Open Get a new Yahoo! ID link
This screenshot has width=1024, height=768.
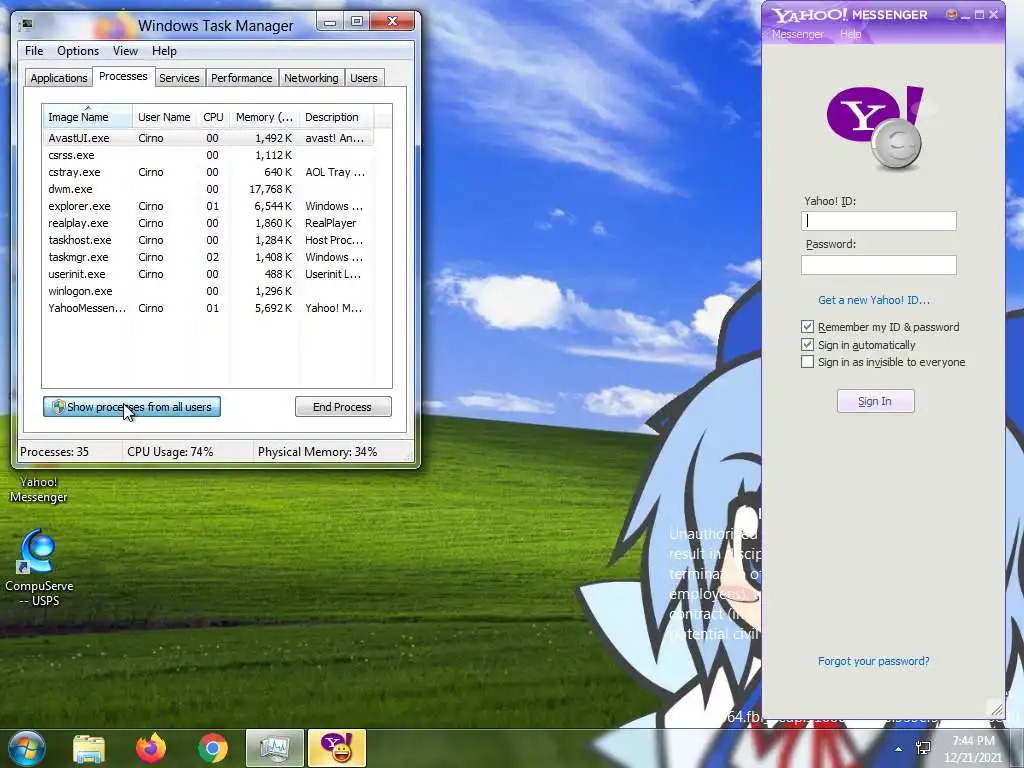874,300
